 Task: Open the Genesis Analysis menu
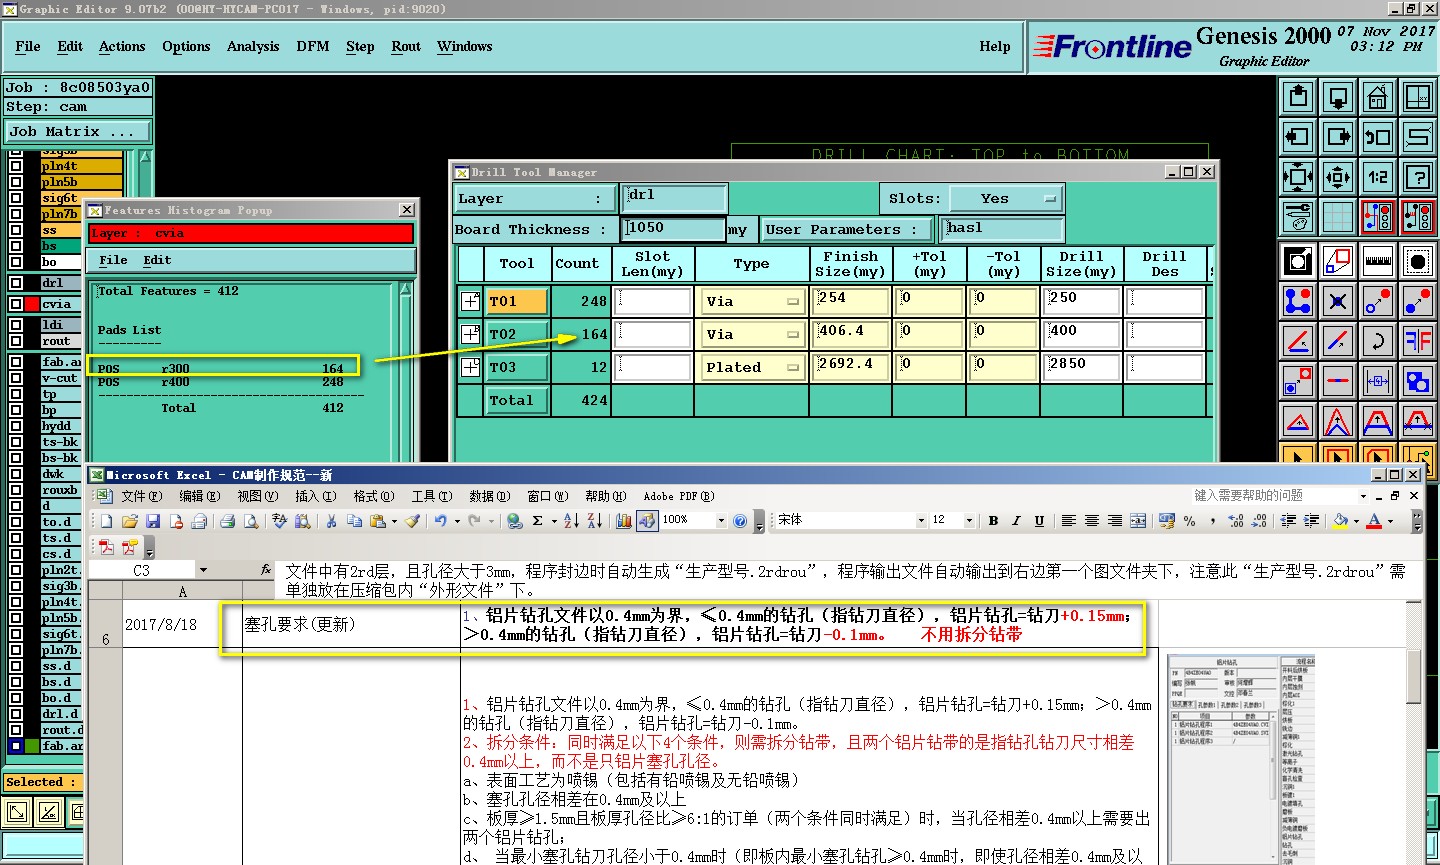(253, 47)
